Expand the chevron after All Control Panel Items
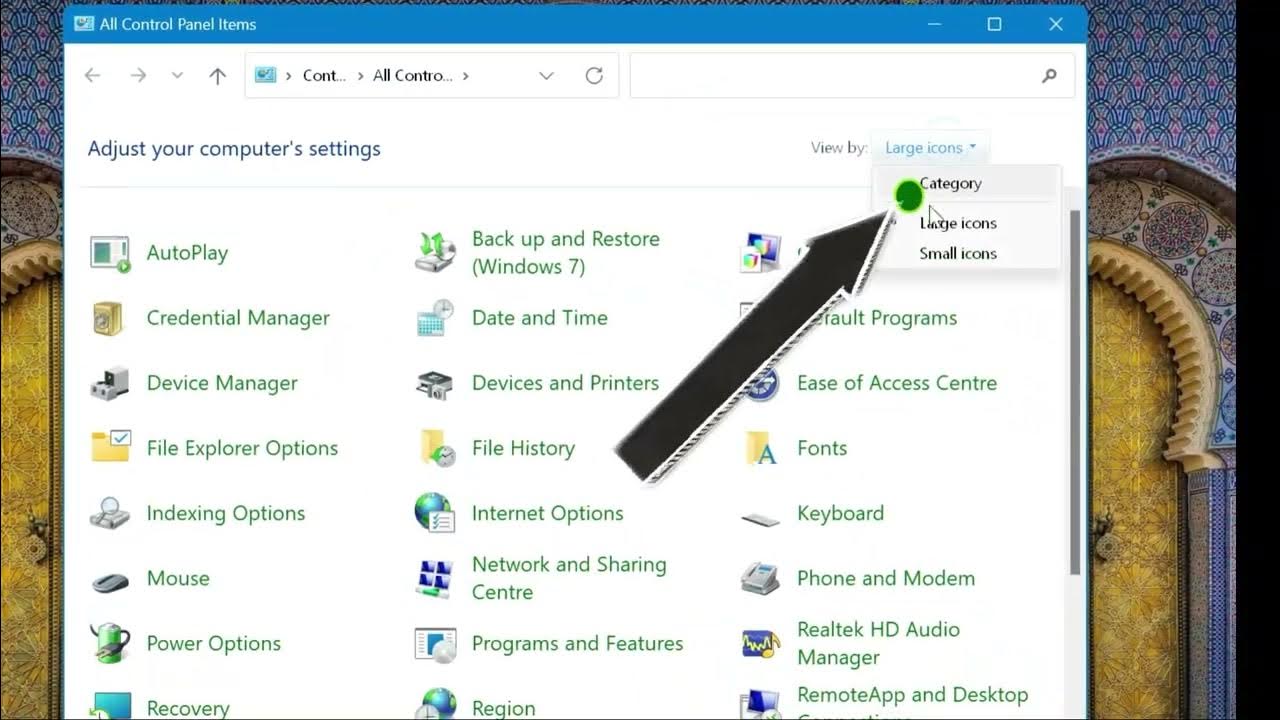This screenshot has width=1280, height=720. pyautogui.click(x=465, y=75)
